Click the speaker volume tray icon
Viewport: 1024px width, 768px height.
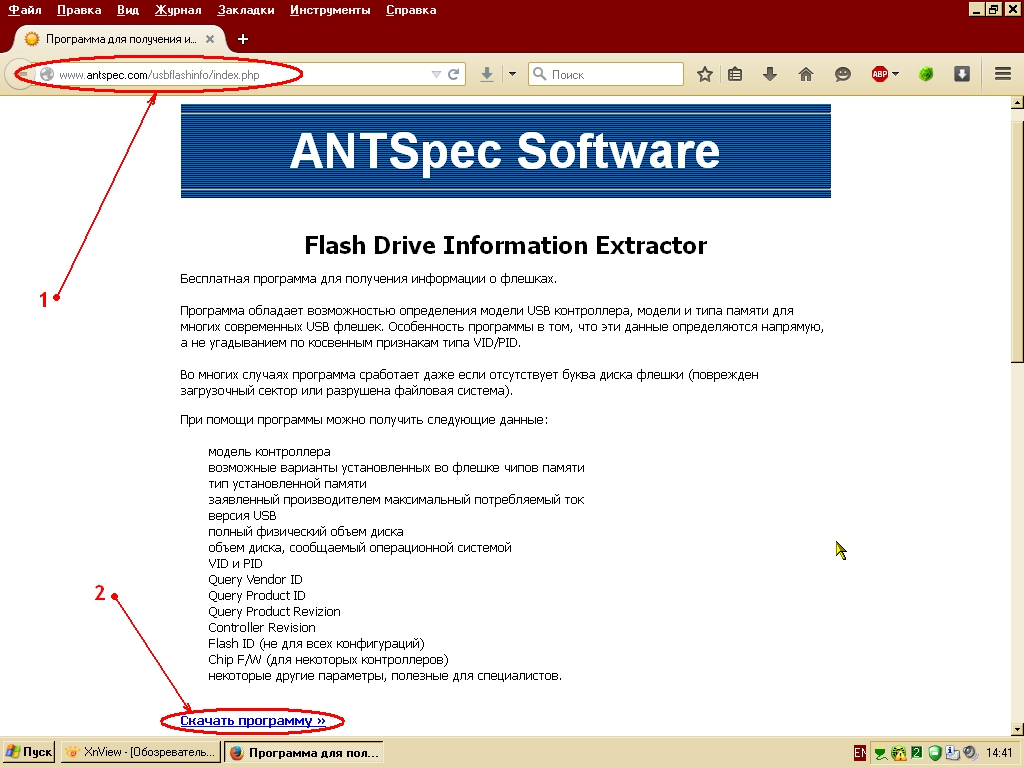970,754
